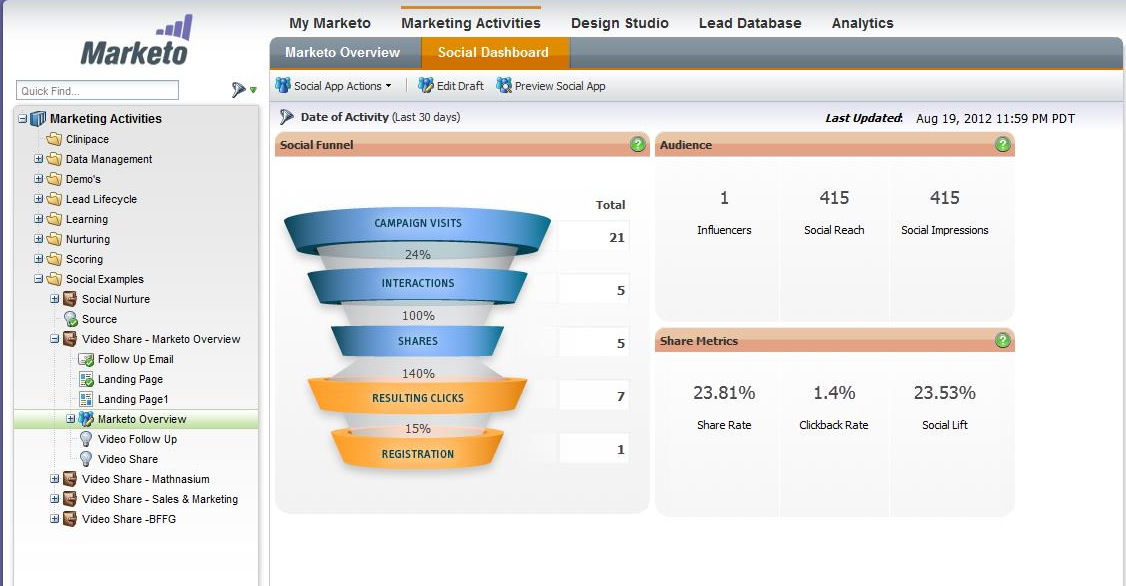Select Learning in the tree
Screen dimensions: 1126x586
click(x=87, y=219)
